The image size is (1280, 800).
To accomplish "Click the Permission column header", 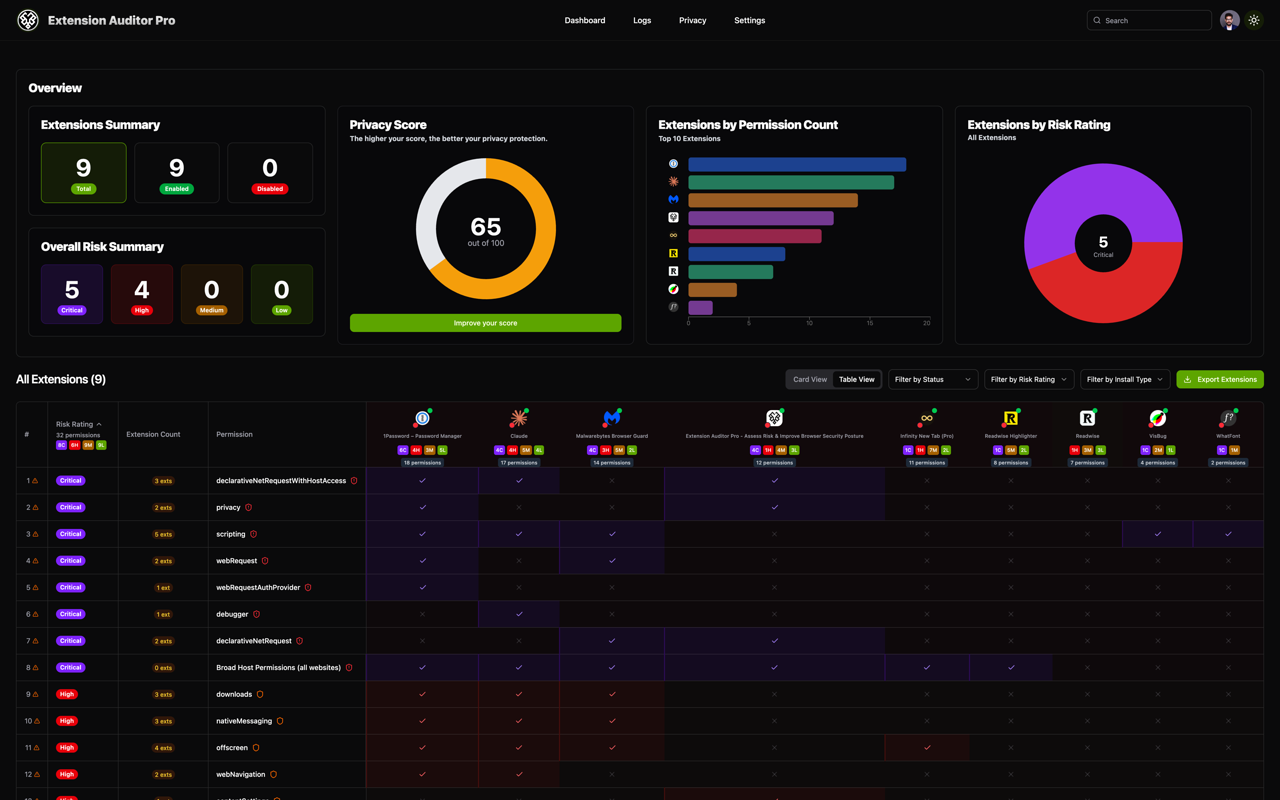I will click(234, 434).
